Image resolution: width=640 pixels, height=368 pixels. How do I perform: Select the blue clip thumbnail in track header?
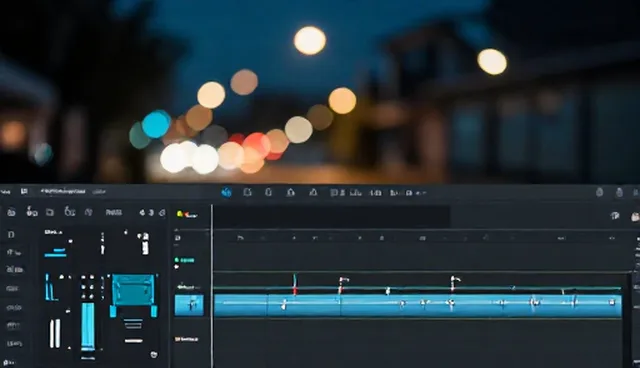[x=189, y=305]
